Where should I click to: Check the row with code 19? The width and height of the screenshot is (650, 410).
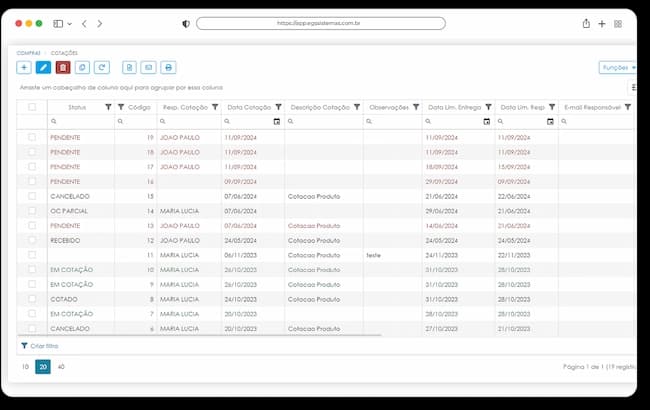tap(32, 137)
